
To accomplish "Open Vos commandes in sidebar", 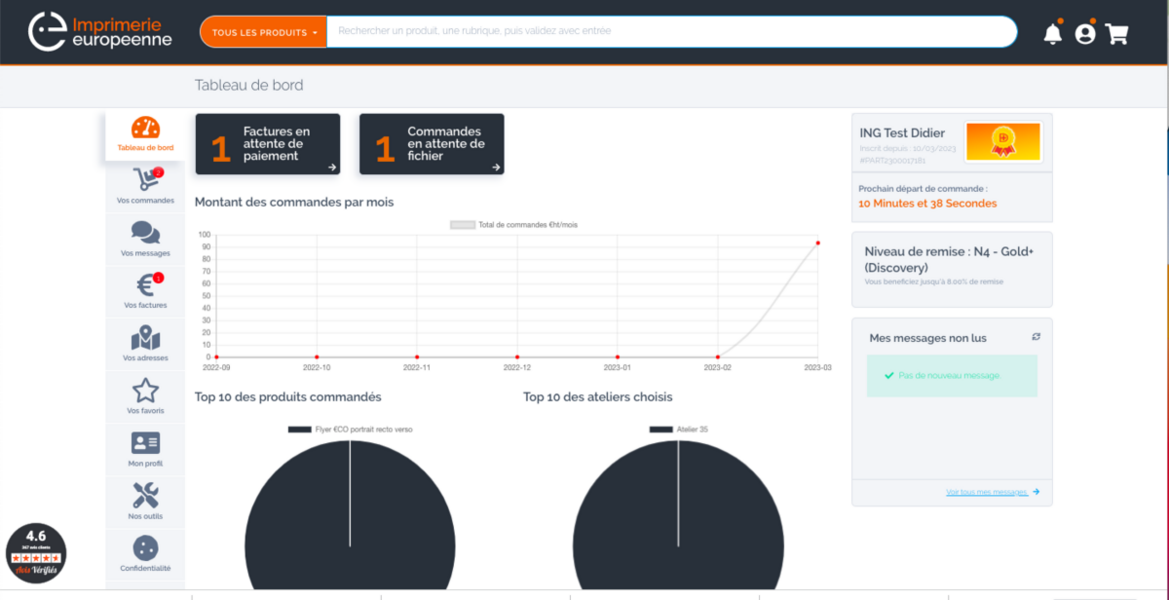I will click(x=145, y=187).
